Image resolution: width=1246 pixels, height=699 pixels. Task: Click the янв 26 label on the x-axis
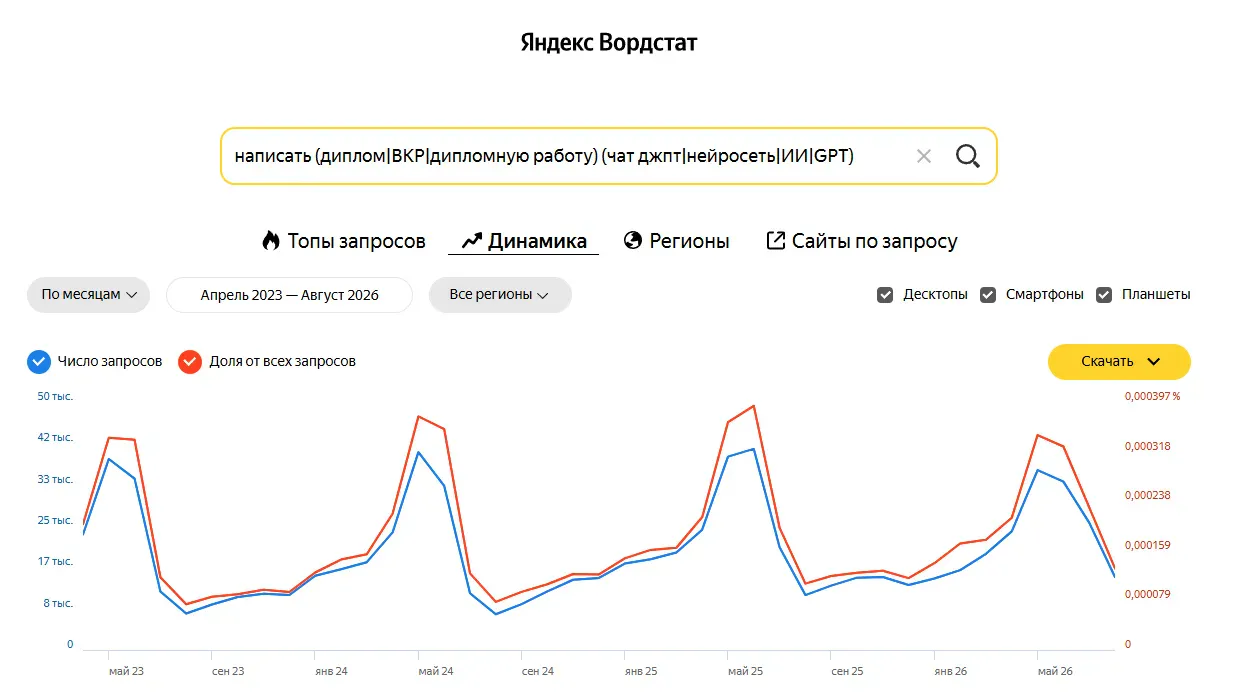click(x=950, y=671)
